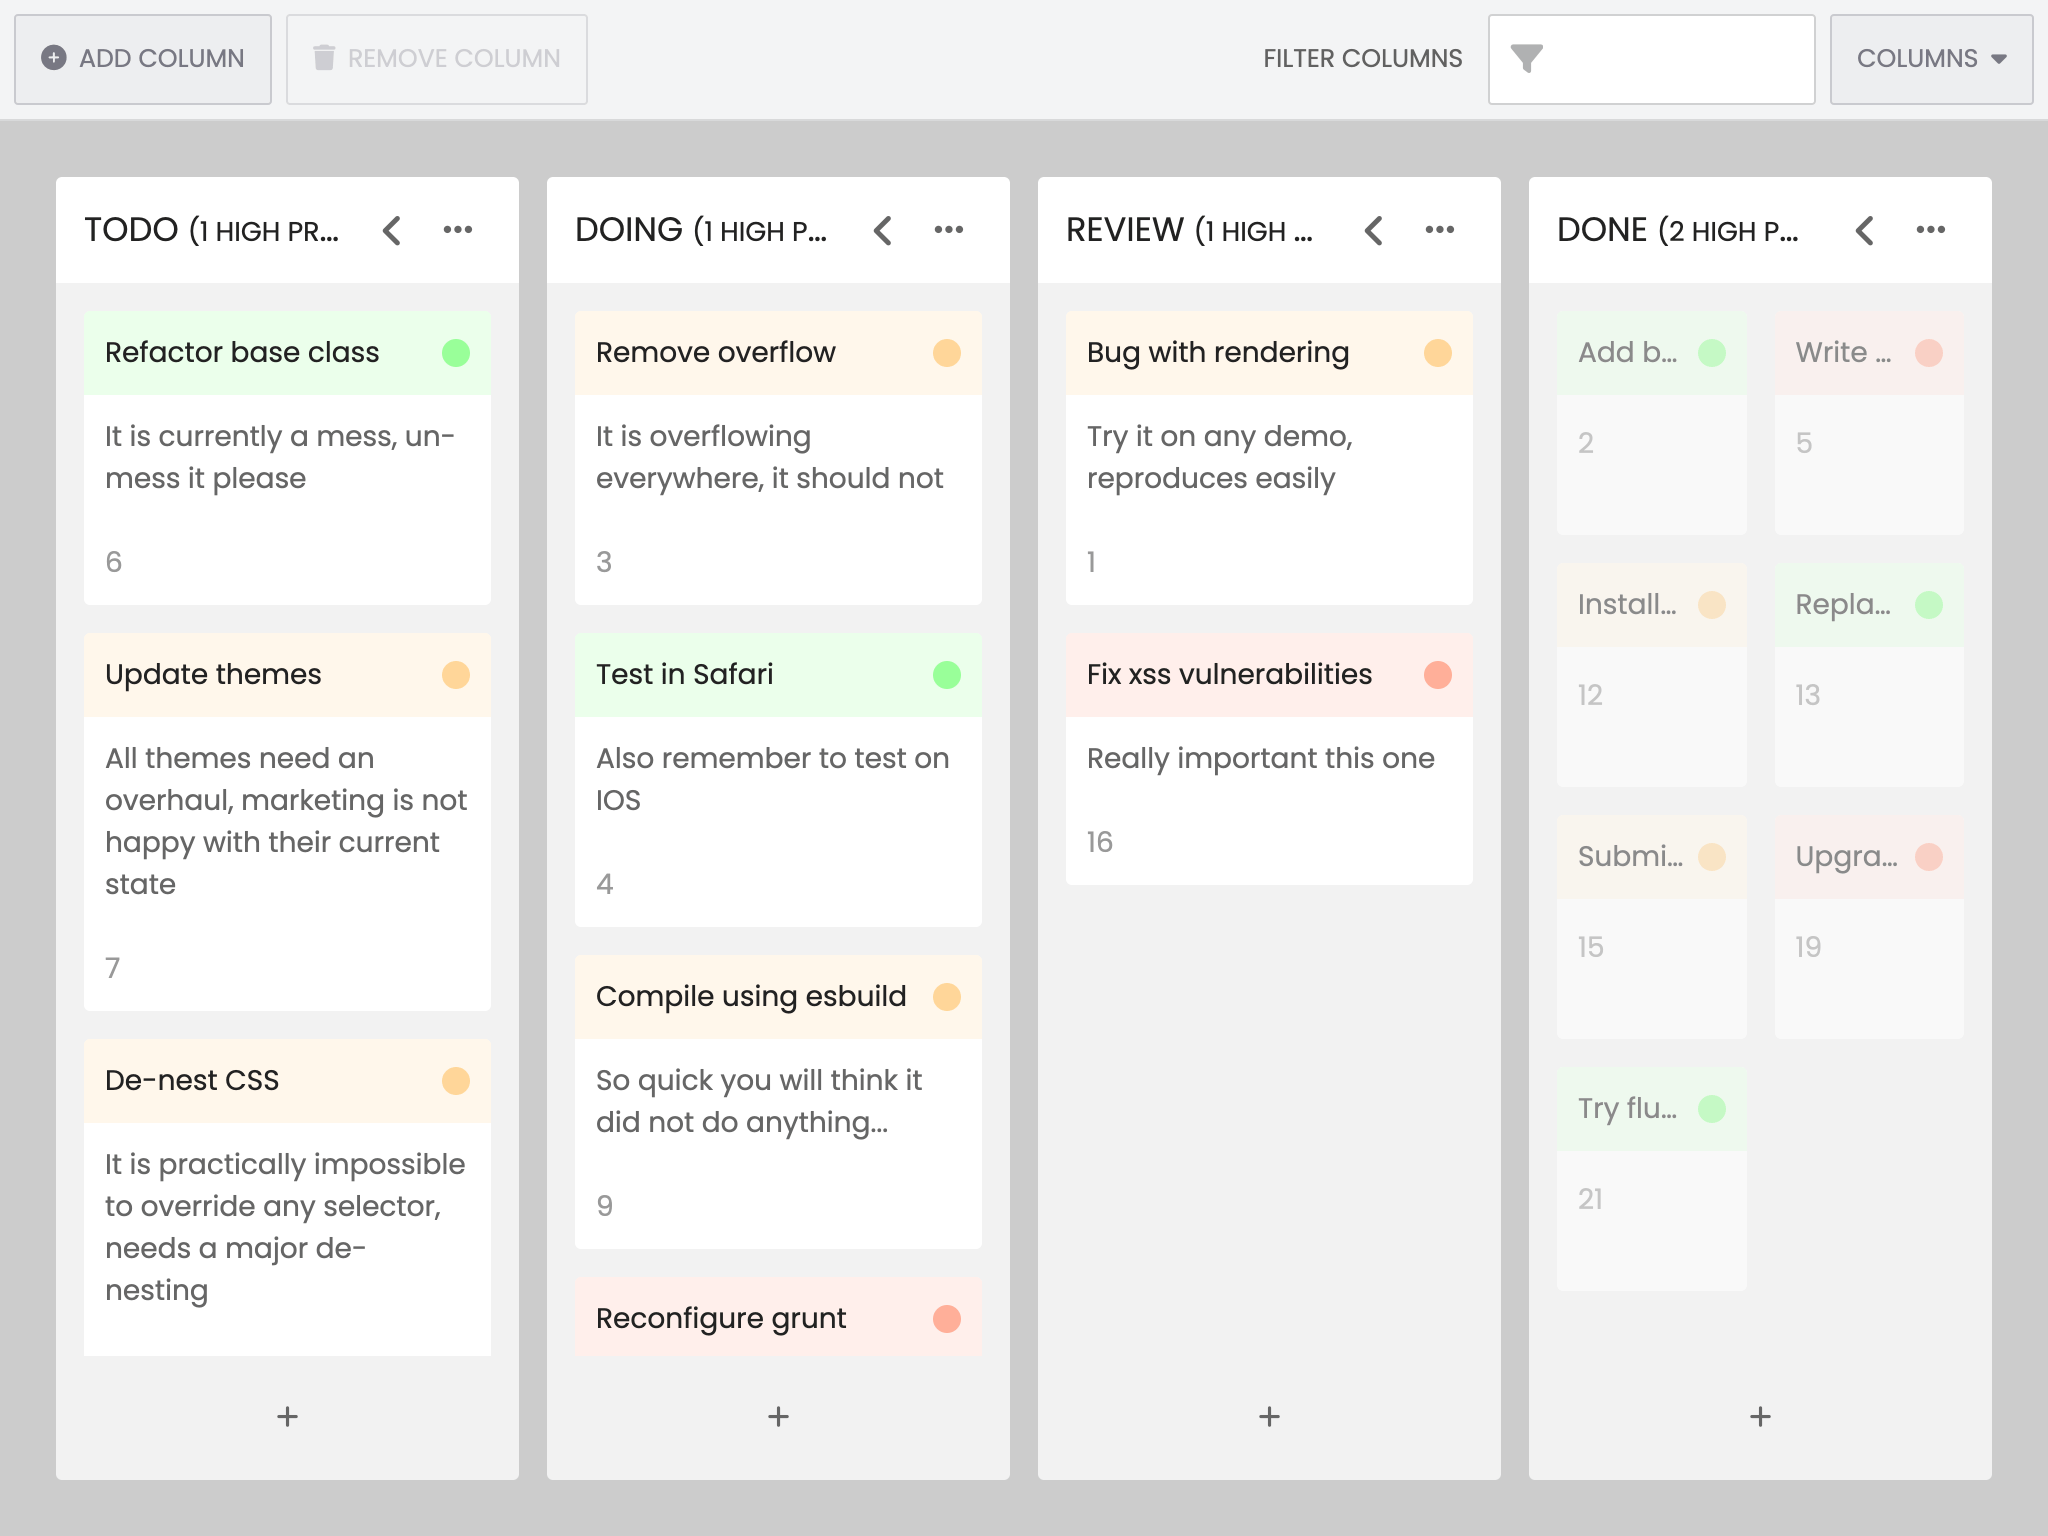Add a card with plus in DONE column

(1760, 1417)
